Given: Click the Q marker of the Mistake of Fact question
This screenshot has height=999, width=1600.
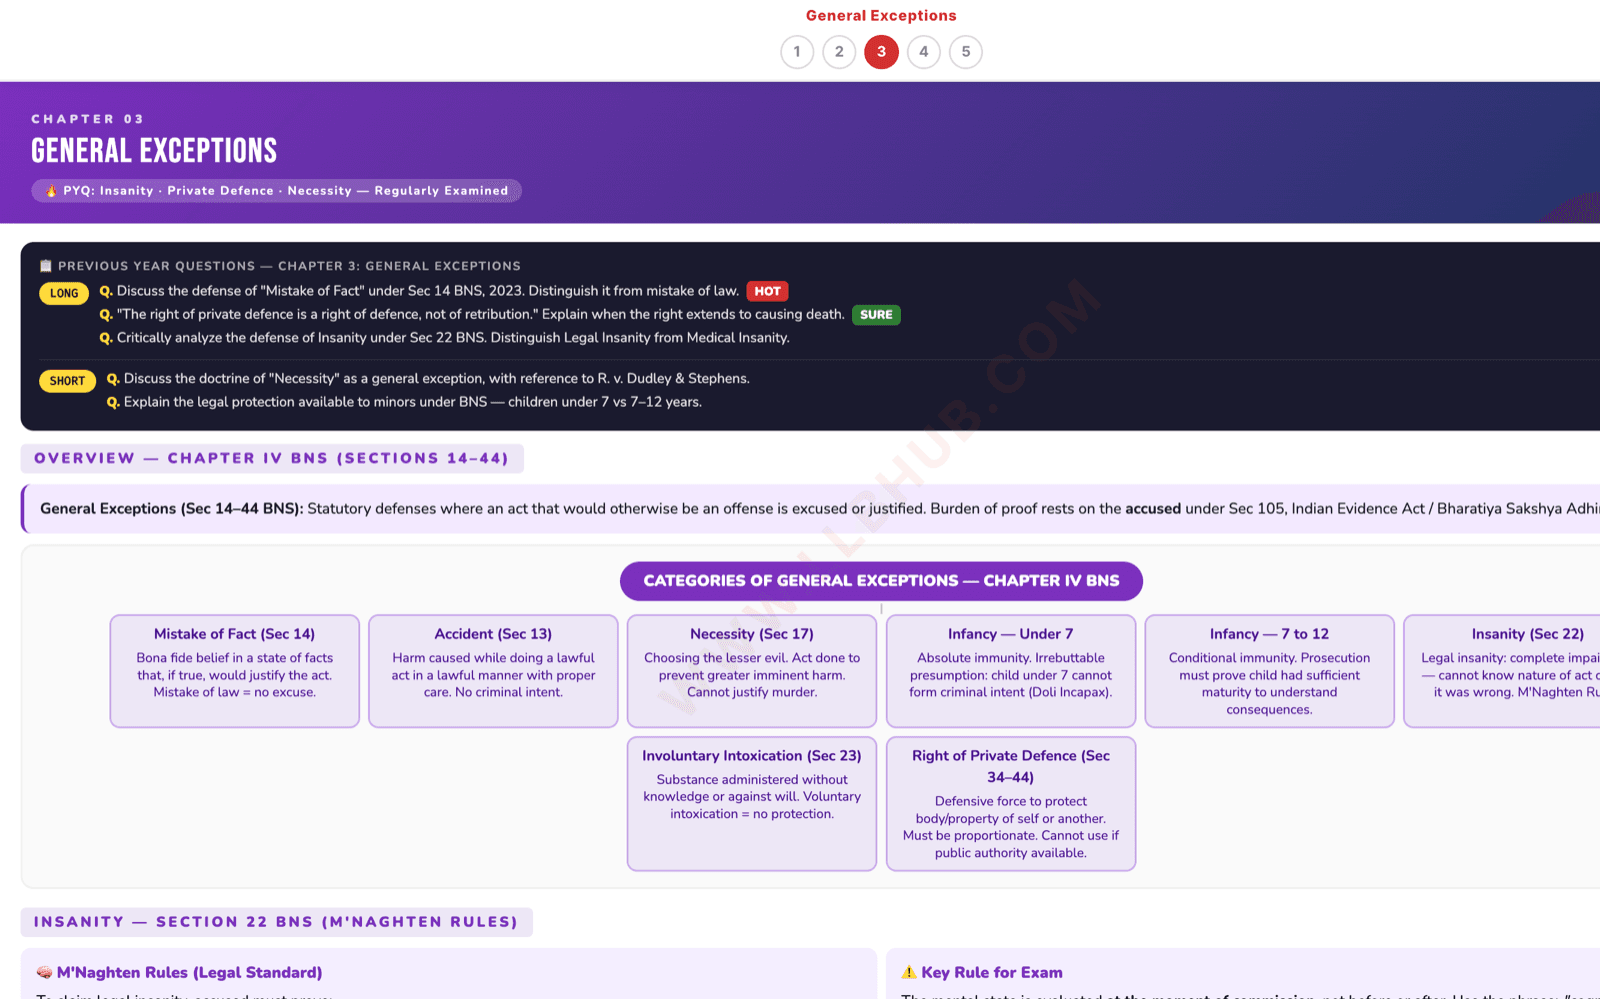Looking at the screenshot, I should tap(106, 291).
